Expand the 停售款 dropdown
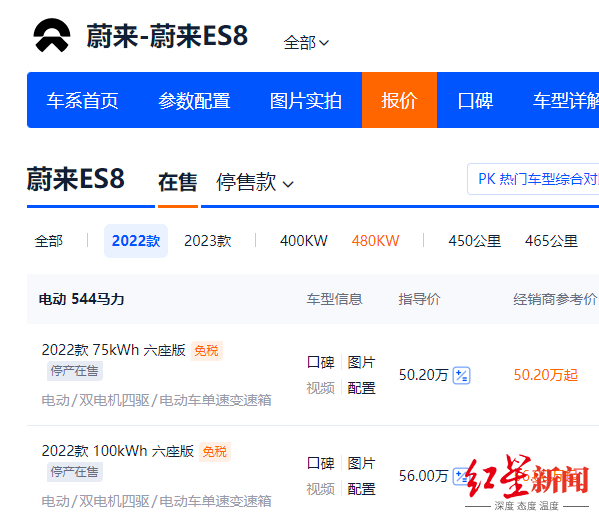This screenshot has height=522, width=599. [x=255, y=182]
